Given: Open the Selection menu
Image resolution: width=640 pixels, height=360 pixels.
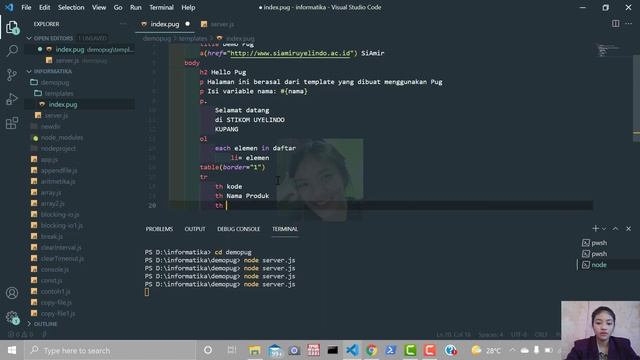Looking at the screenshot, I should click(x=71, y=7).
